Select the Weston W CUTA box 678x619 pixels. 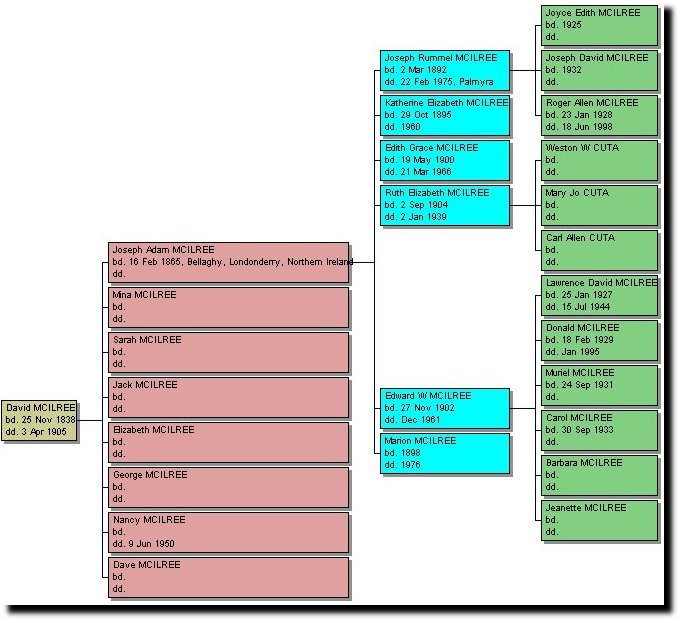[x=599, y=160]
